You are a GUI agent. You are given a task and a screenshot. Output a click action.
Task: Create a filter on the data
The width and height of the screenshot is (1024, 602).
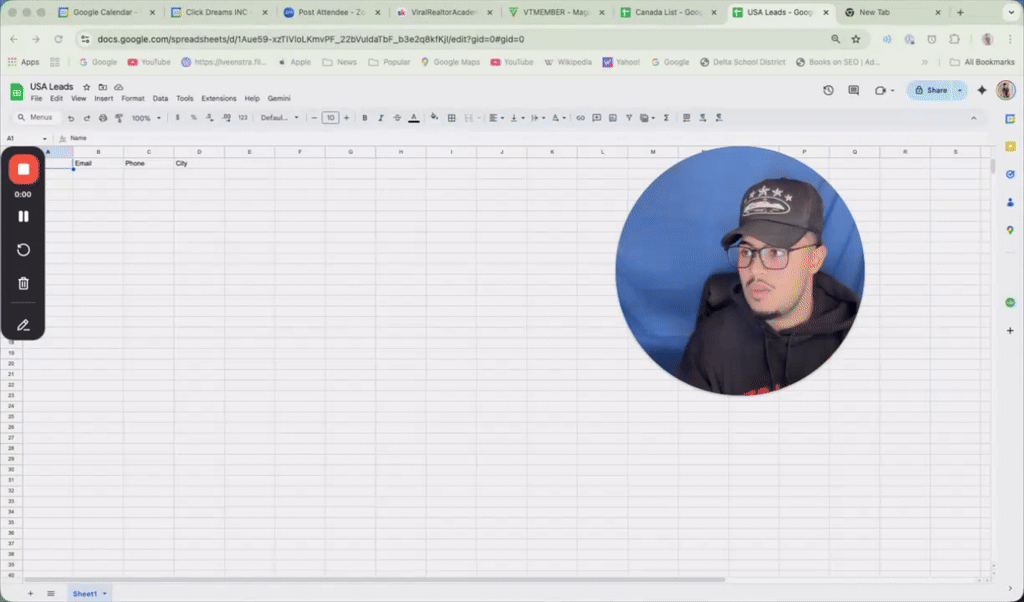628,117
